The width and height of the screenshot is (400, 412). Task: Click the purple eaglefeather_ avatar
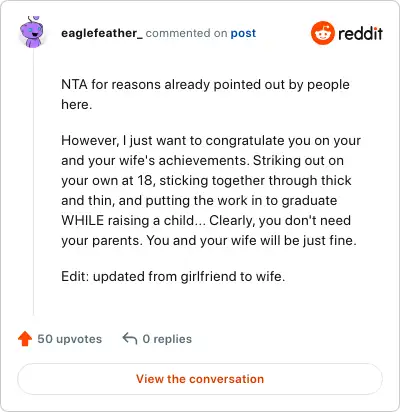[31, 32]
